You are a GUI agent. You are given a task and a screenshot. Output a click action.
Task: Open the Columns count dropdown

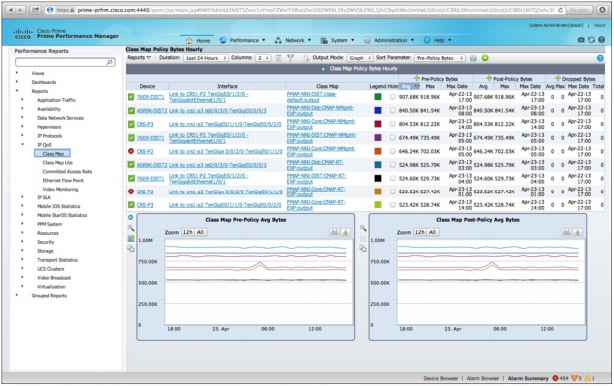[x=263, y=58]
